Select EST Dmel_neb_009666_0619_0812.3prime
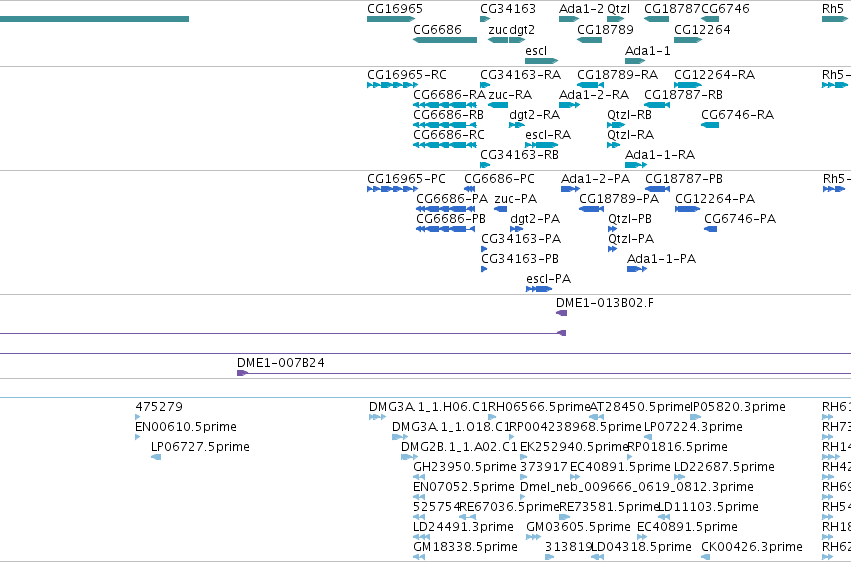The height and width of the screenshot is (562, 851). point(523,497)
